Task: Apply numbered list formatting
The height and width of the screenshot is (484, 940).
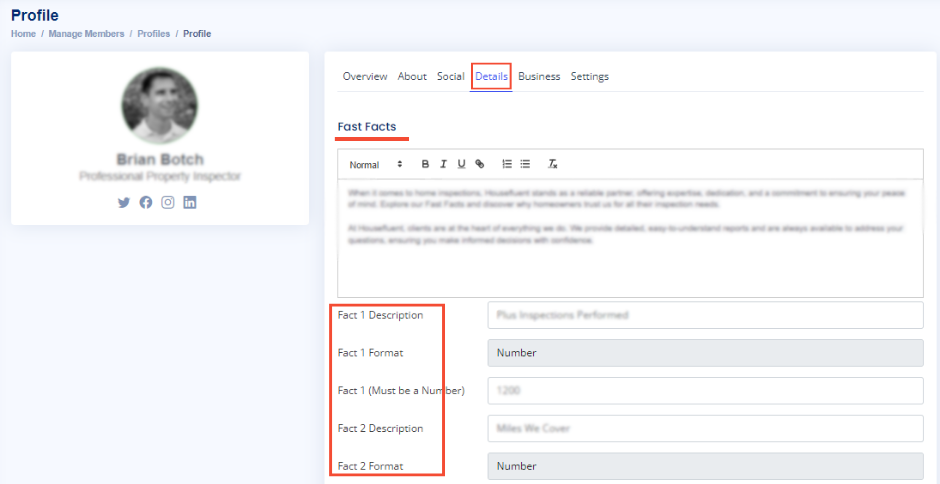Action: coord(507,164)
